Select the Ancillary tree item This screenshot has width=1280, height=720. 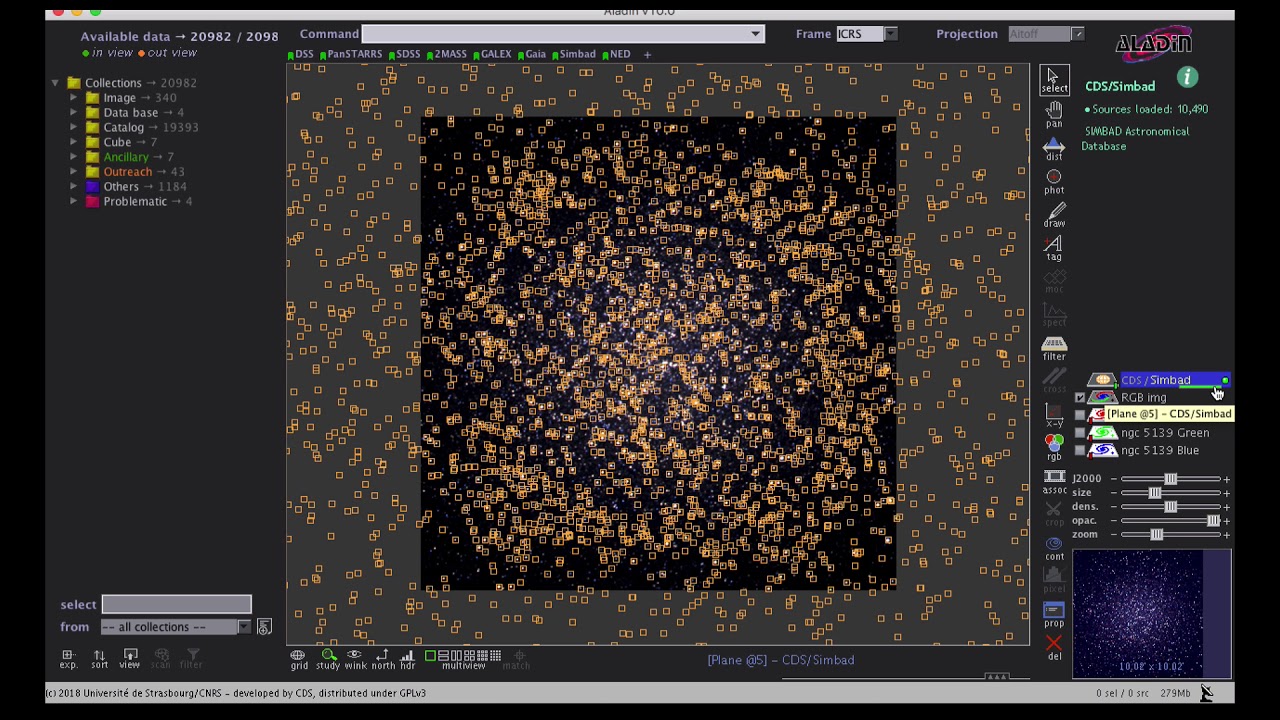pyautogui.click(x=126, y=157)
